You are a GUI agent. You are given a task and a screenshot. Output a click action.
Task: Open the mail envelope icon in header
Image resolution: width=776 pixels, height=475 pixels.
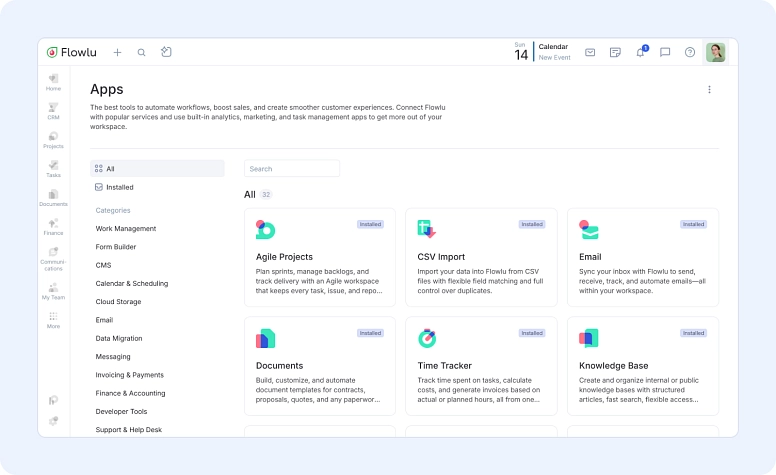(x=590, y=52)
